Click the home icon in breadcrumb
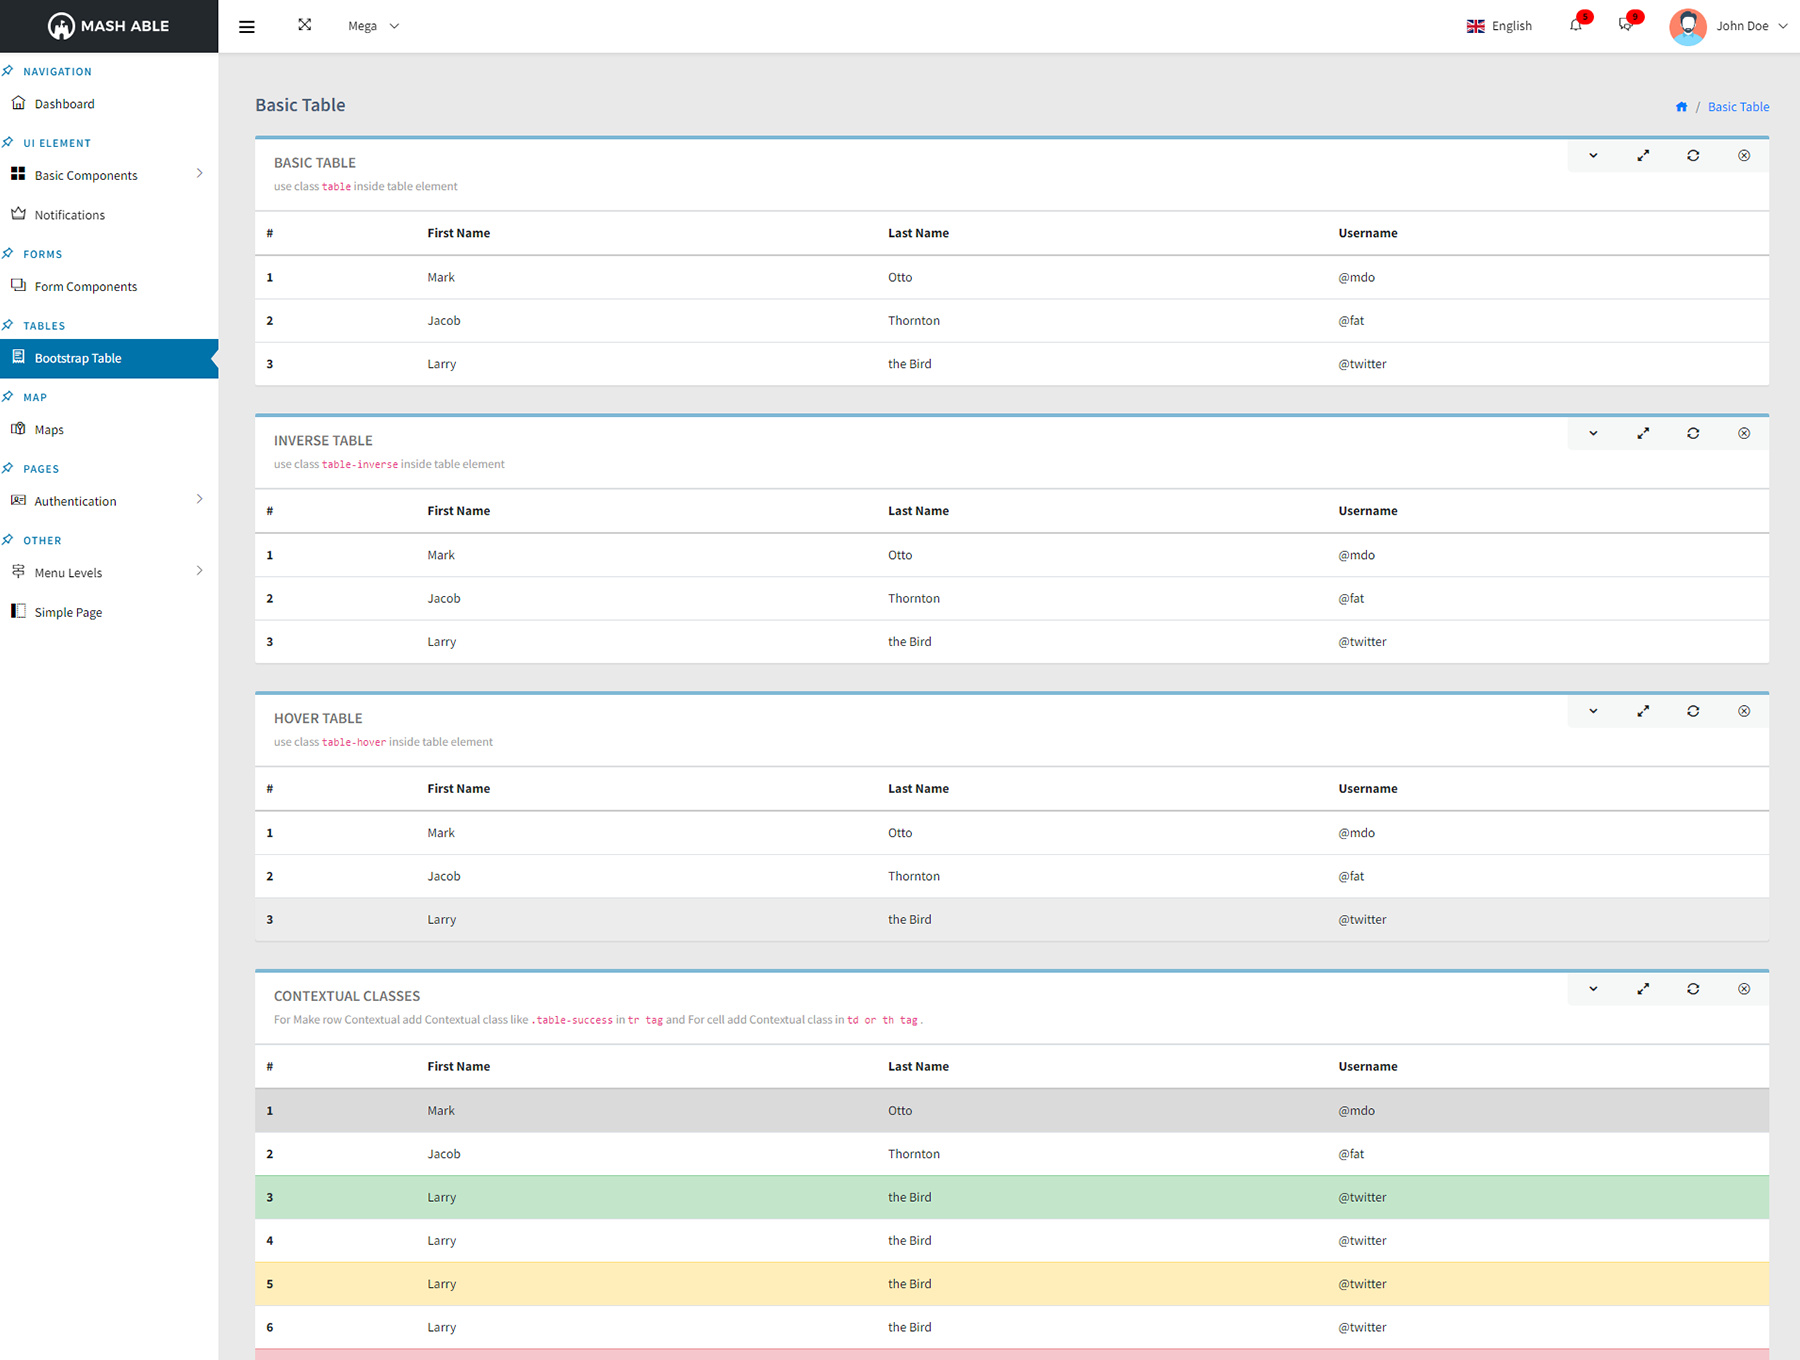Image resolution: width=1800 pixels, height=1360 pixels. (1681, 107)
